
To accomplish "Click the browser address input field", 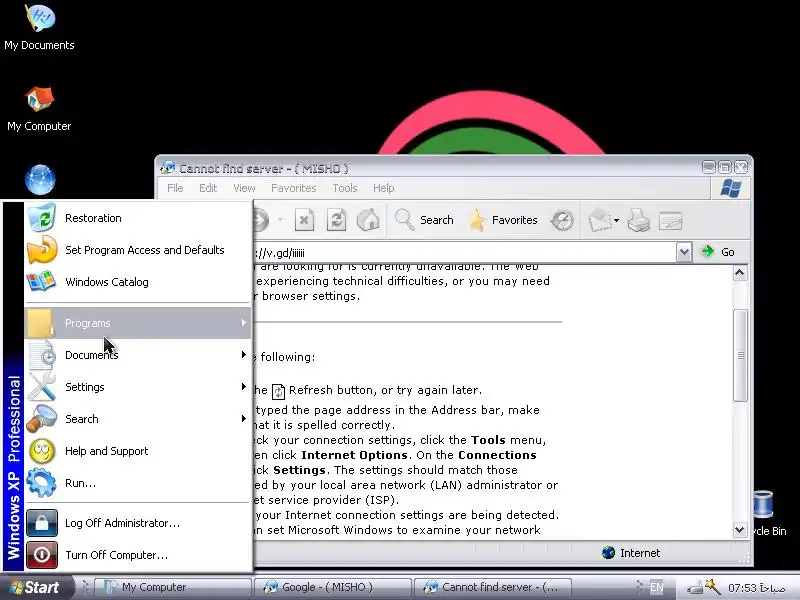I will coord(464,253).
